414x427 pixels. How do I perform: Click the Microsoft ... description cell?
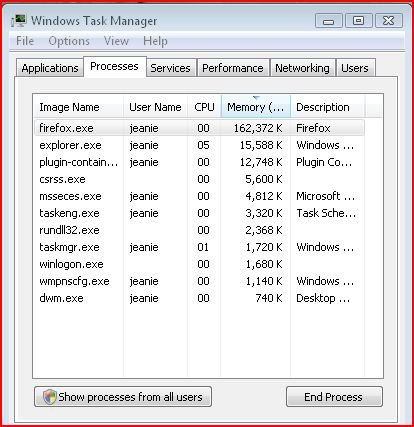tap(325, 196)
